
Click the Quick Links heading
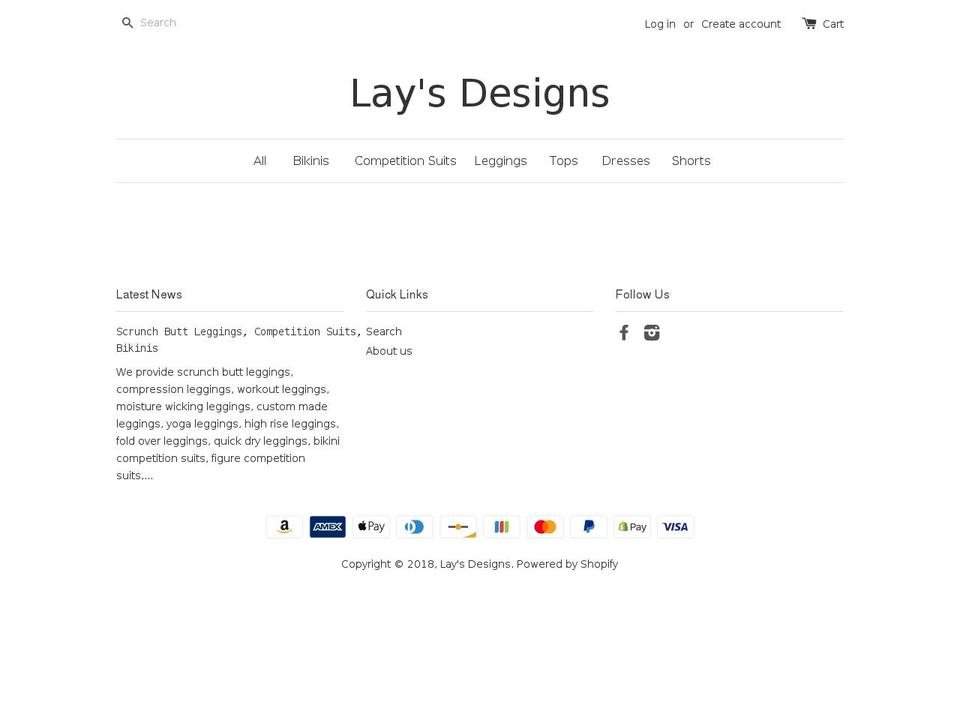click(397, 294)
